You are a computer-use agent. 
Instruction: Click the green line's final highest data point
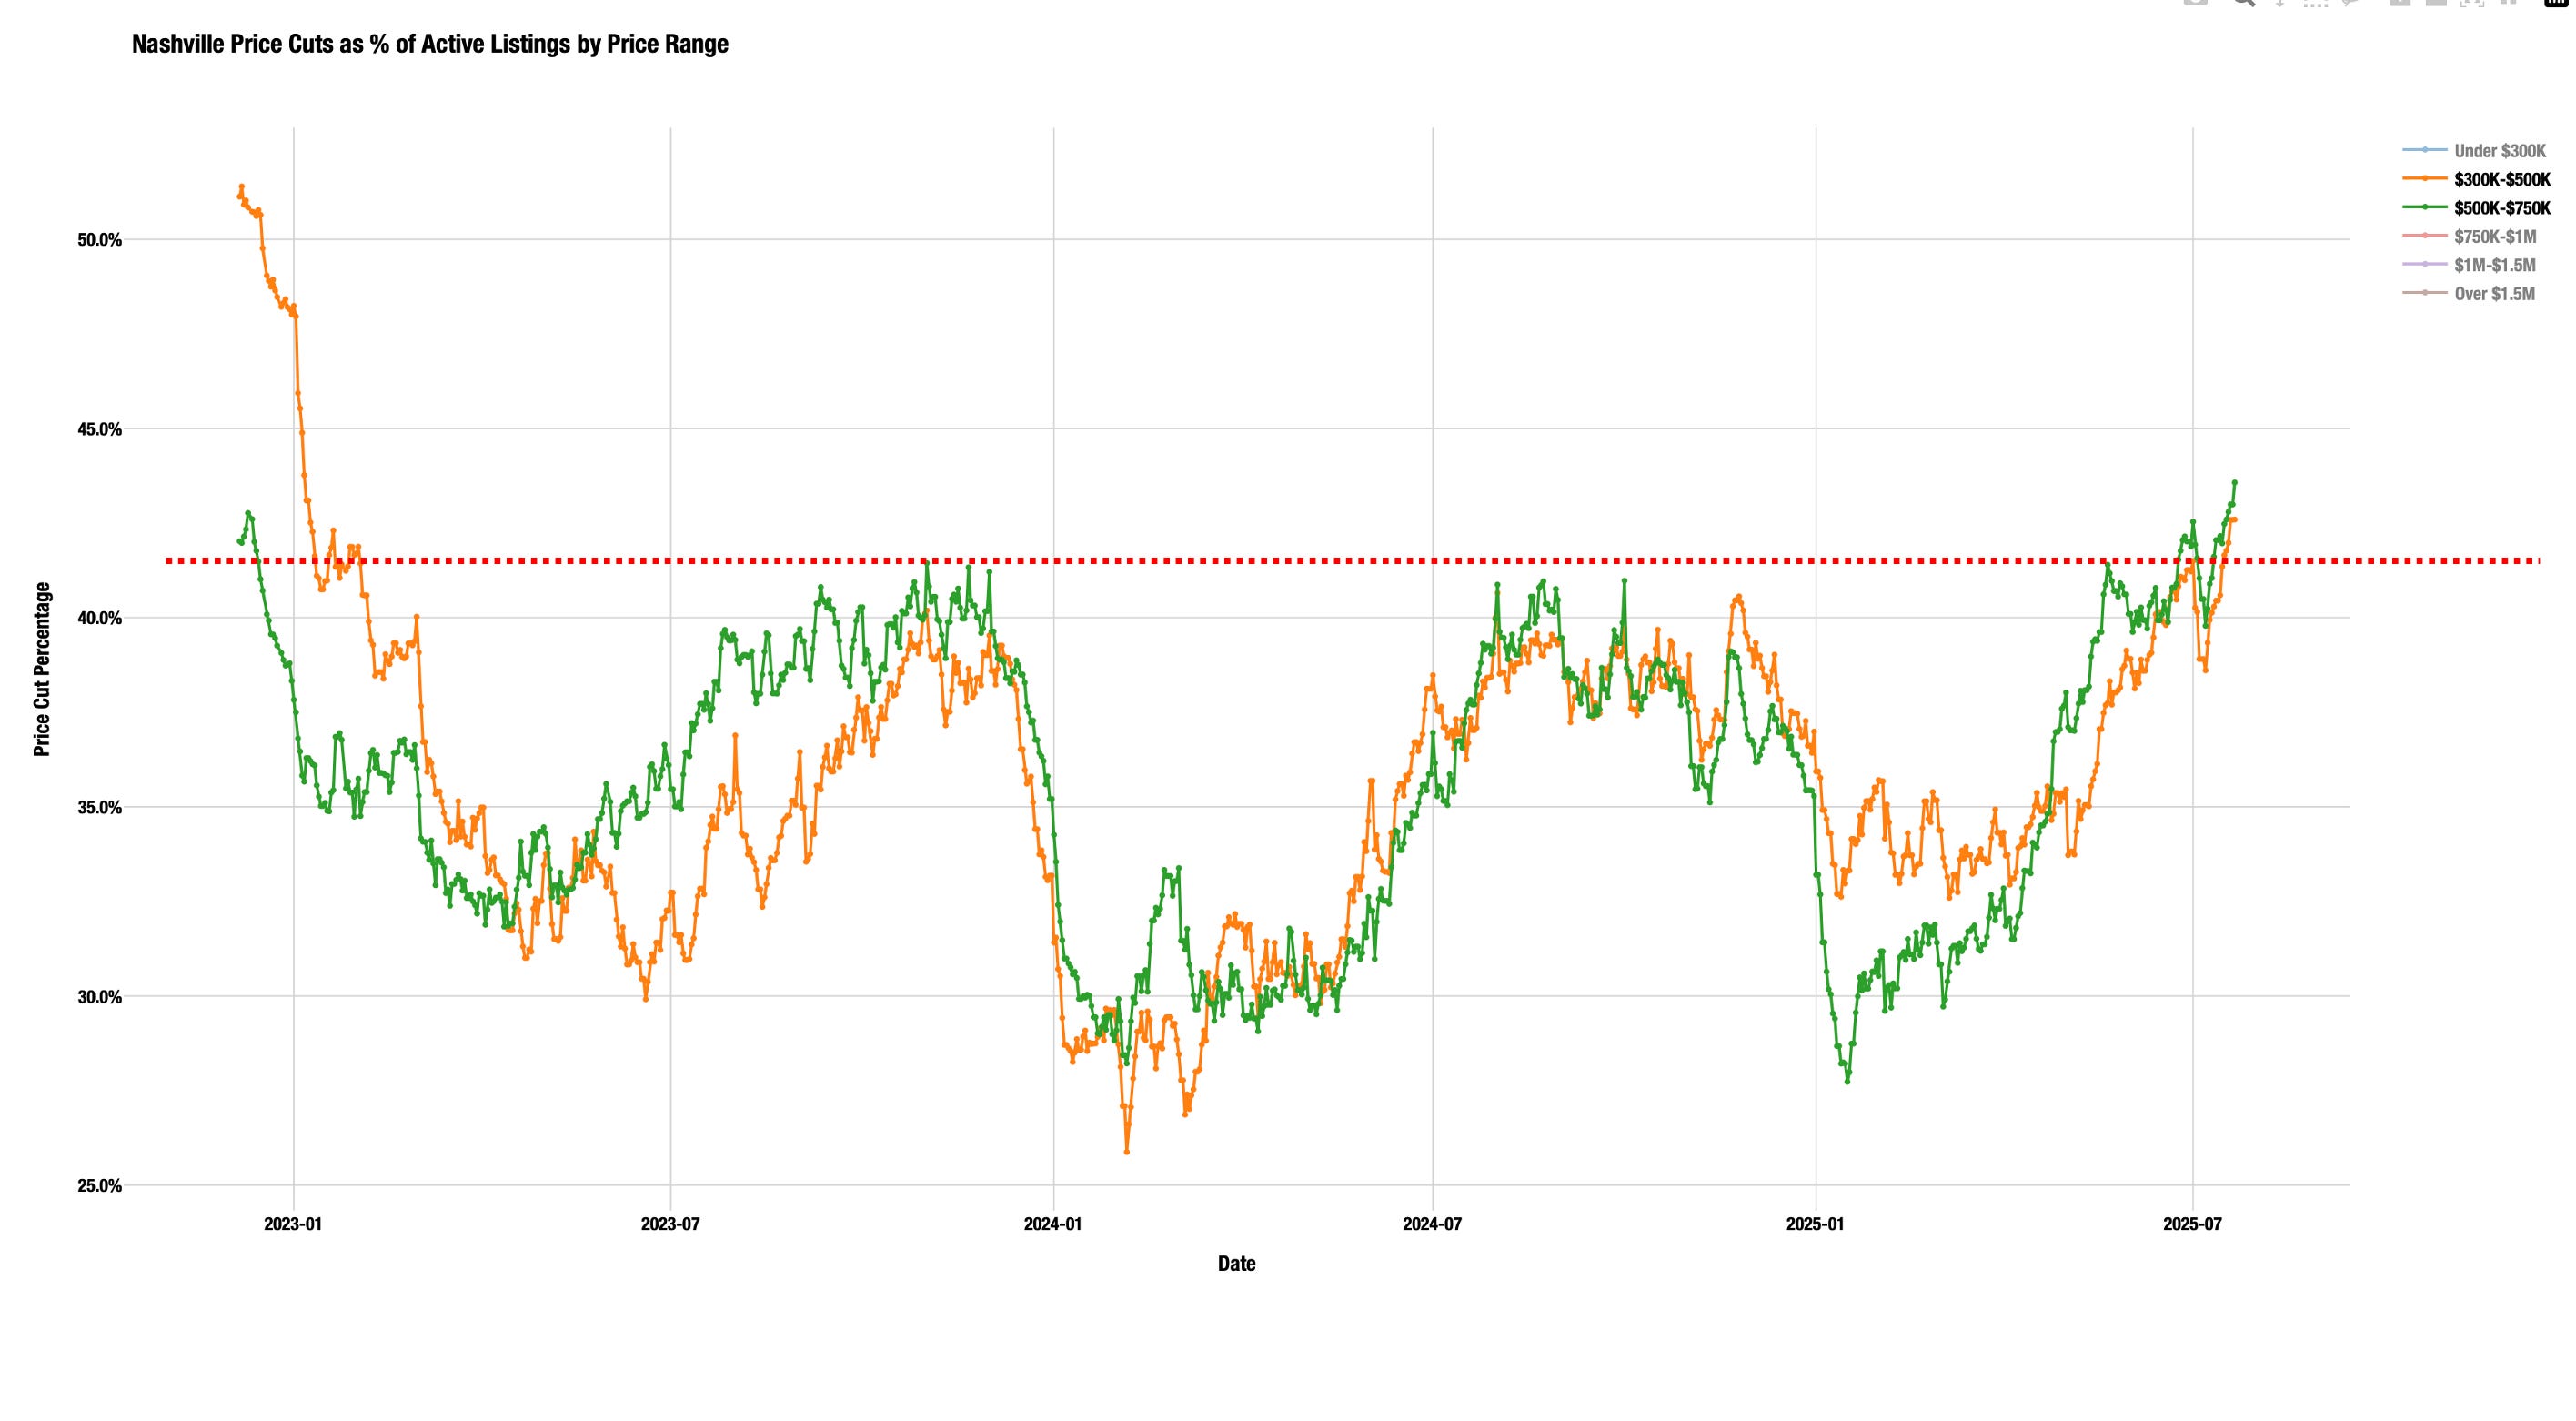(2234, 482)
